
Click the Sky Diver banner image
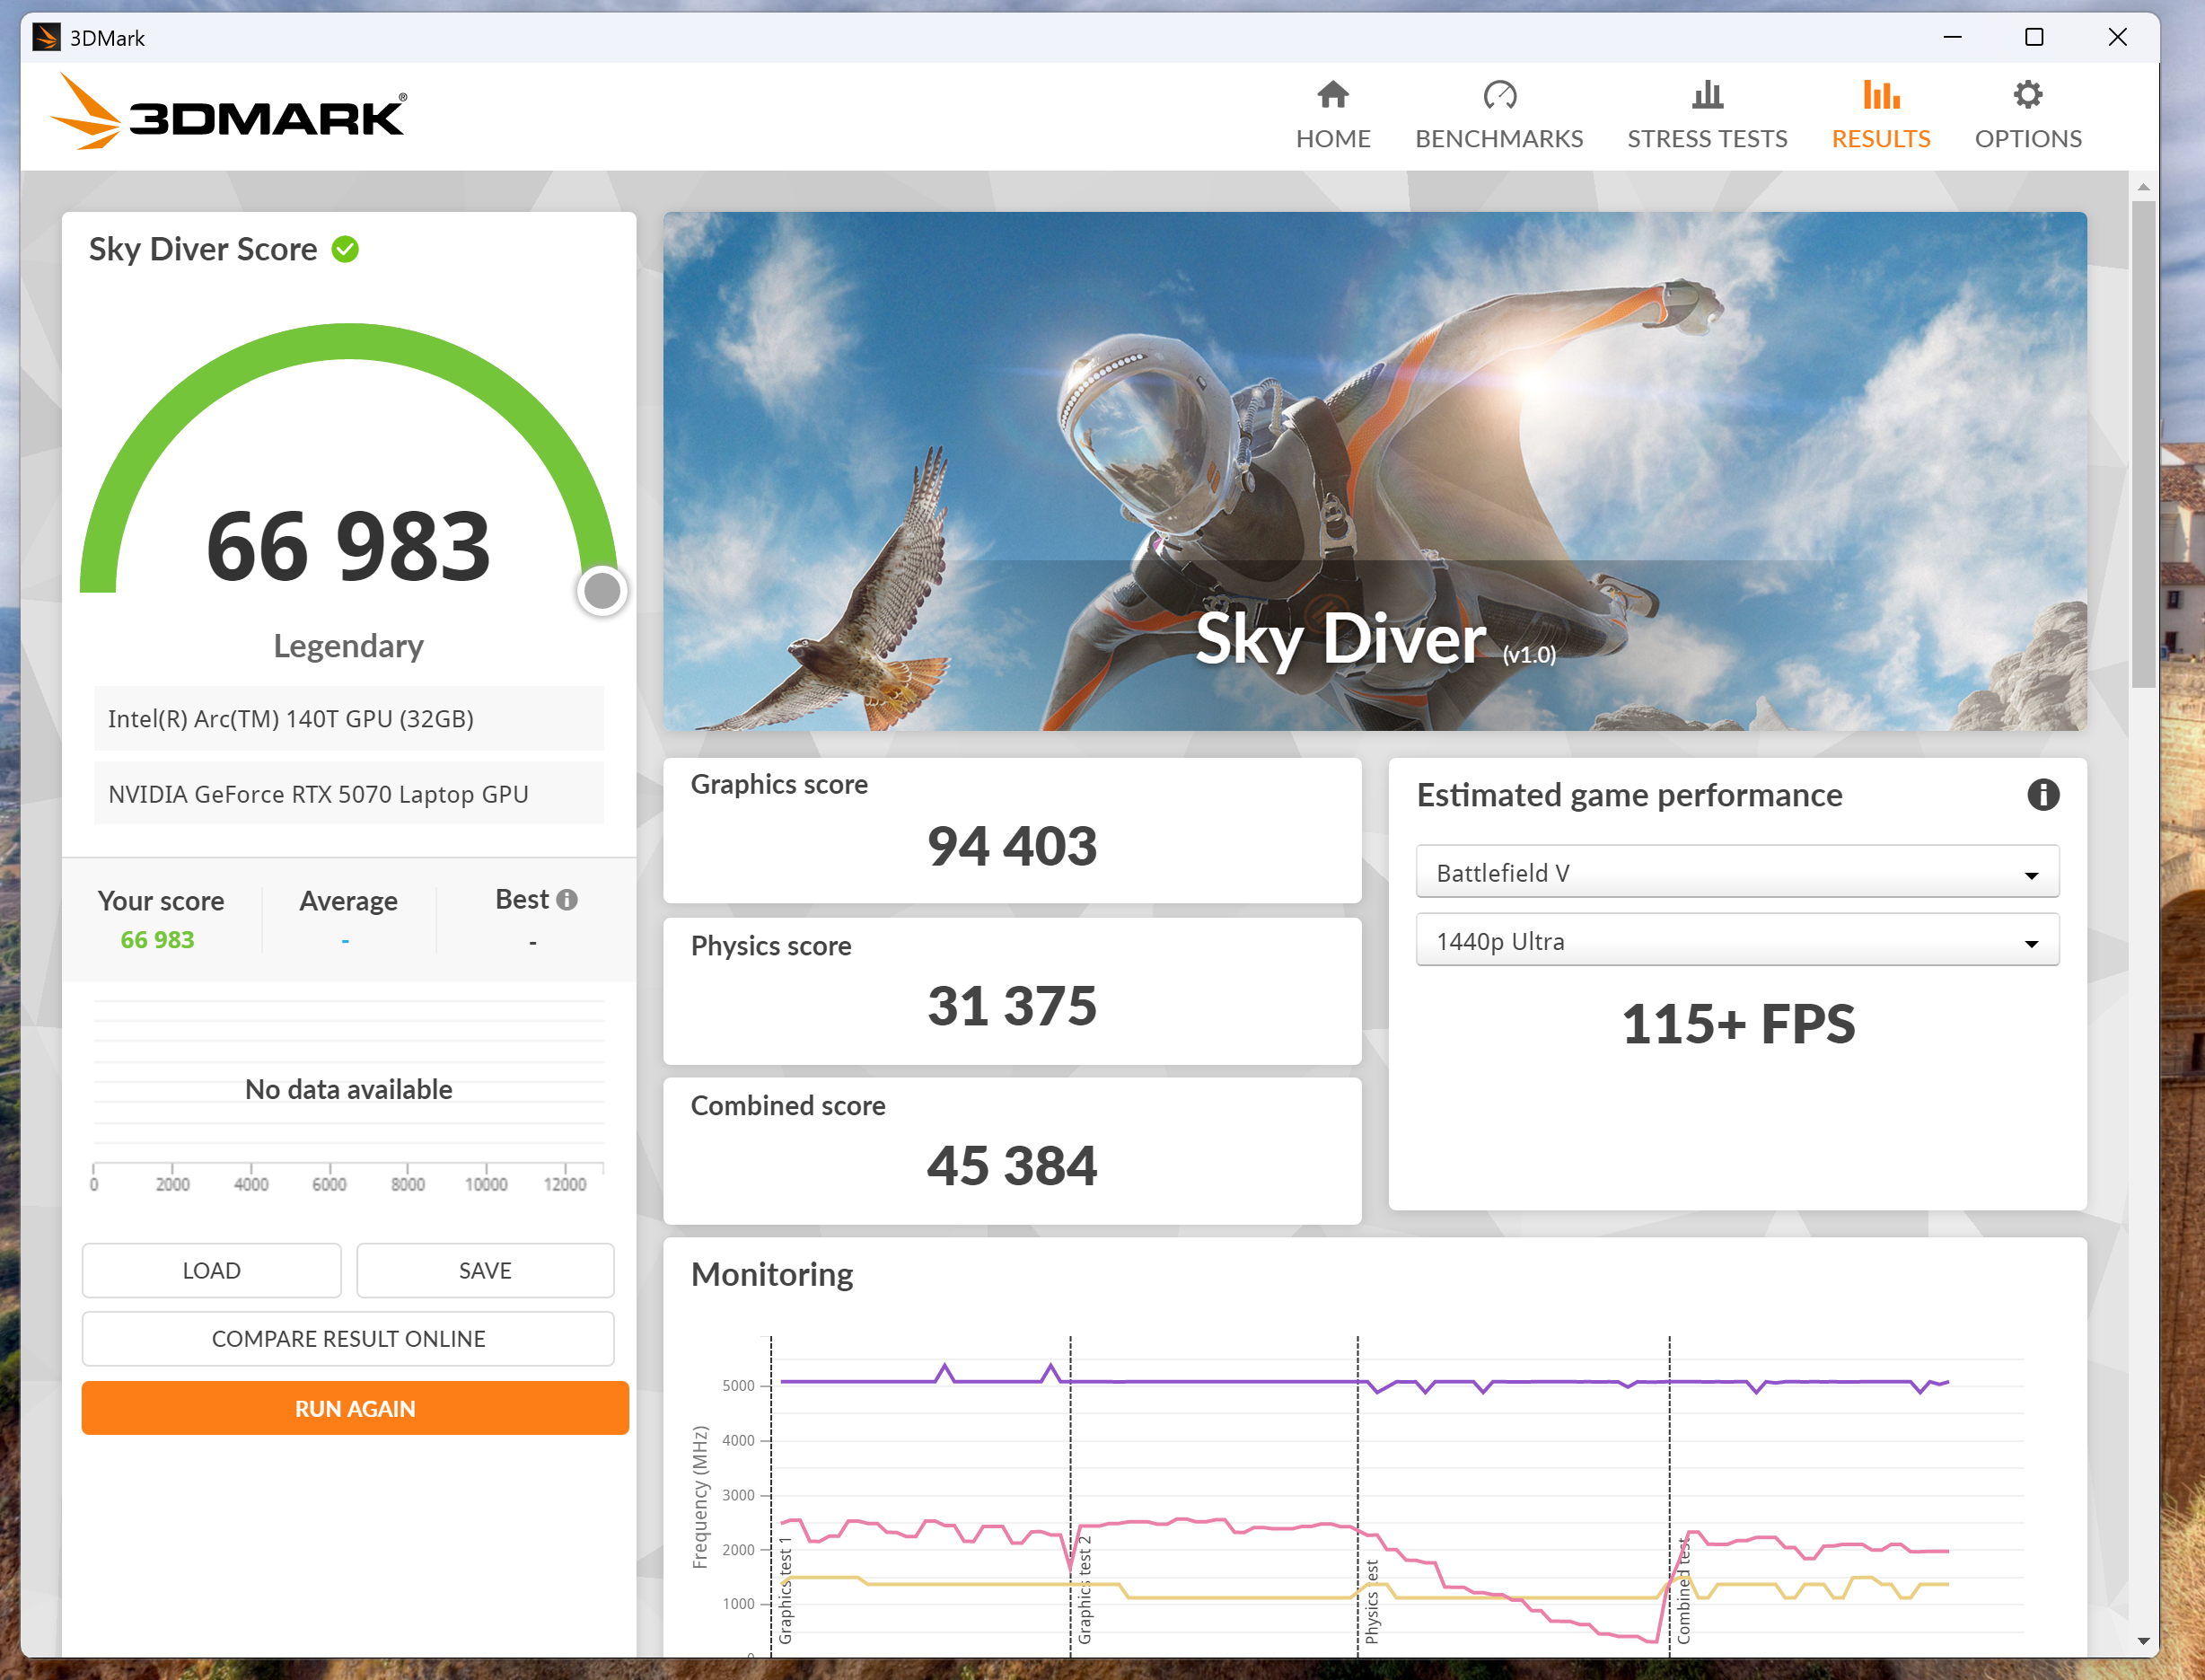(1374, 470)
